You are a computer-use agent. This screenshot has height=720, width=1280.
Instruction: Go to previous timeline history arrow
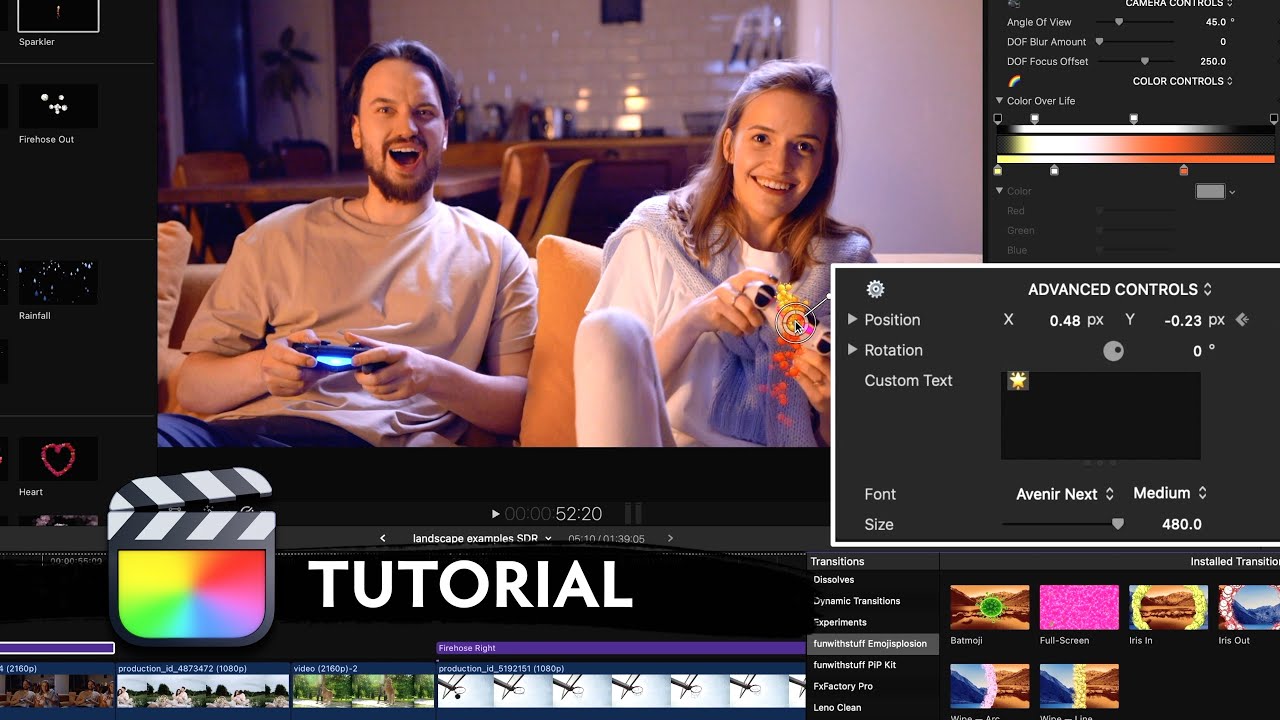click(x=383, y=538)
